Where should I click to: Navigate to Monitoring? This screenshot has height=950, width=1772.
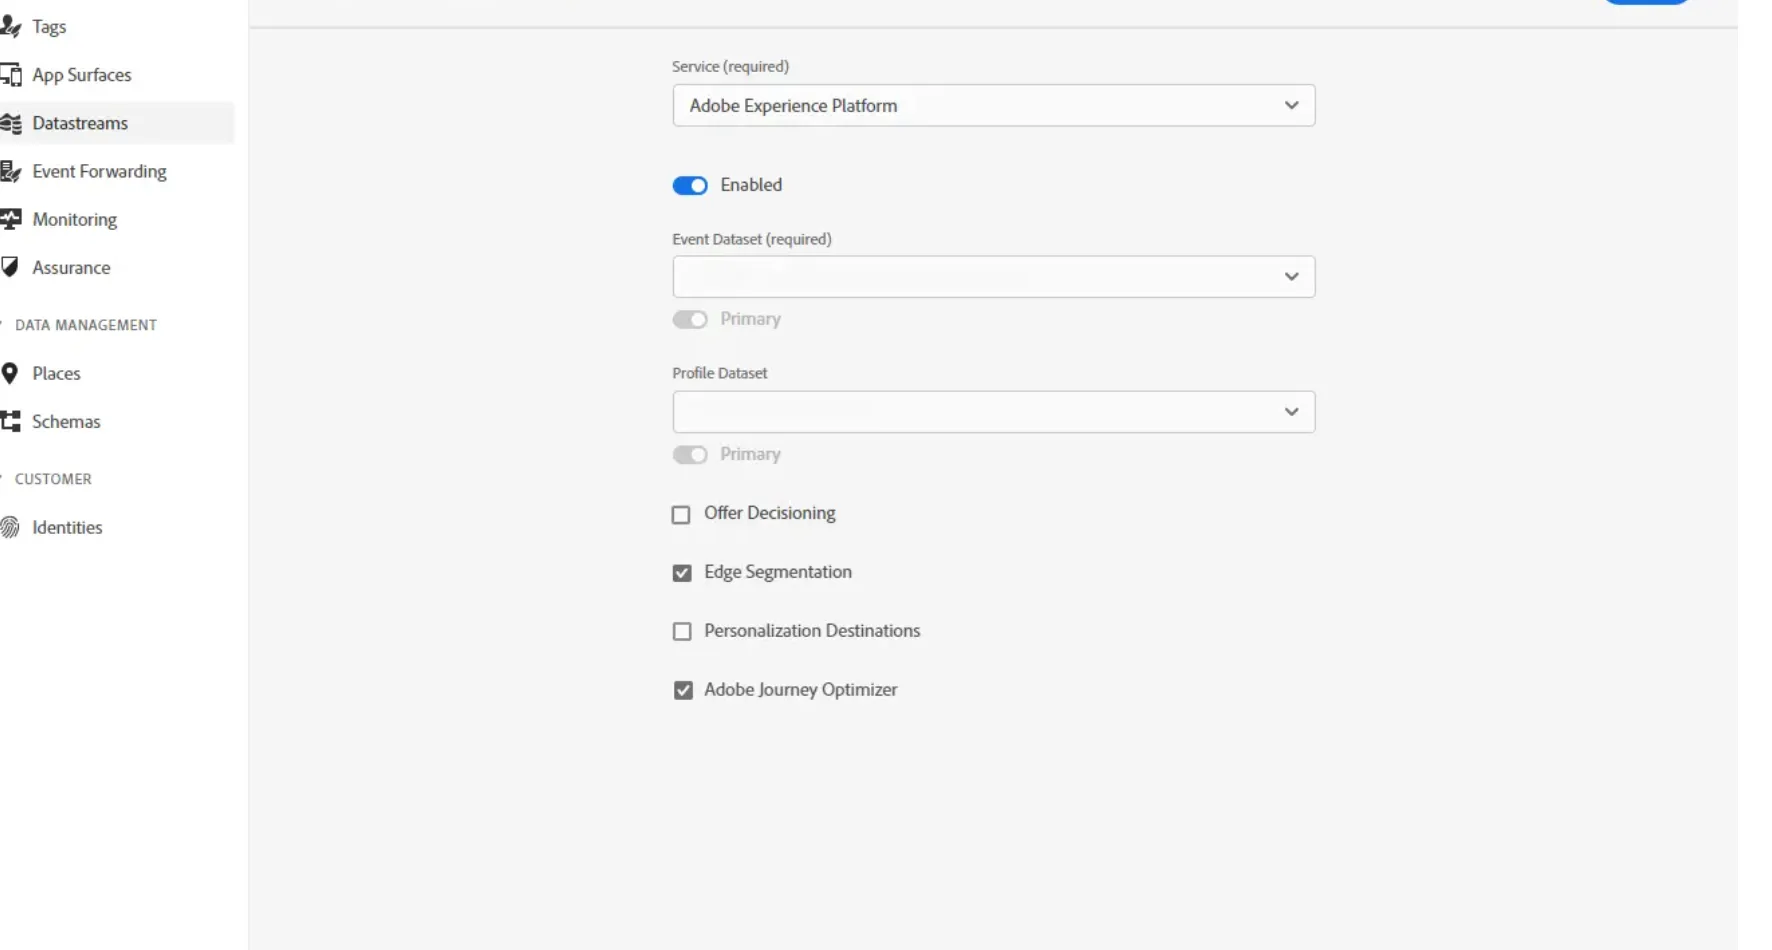click(x=74, y=219)
